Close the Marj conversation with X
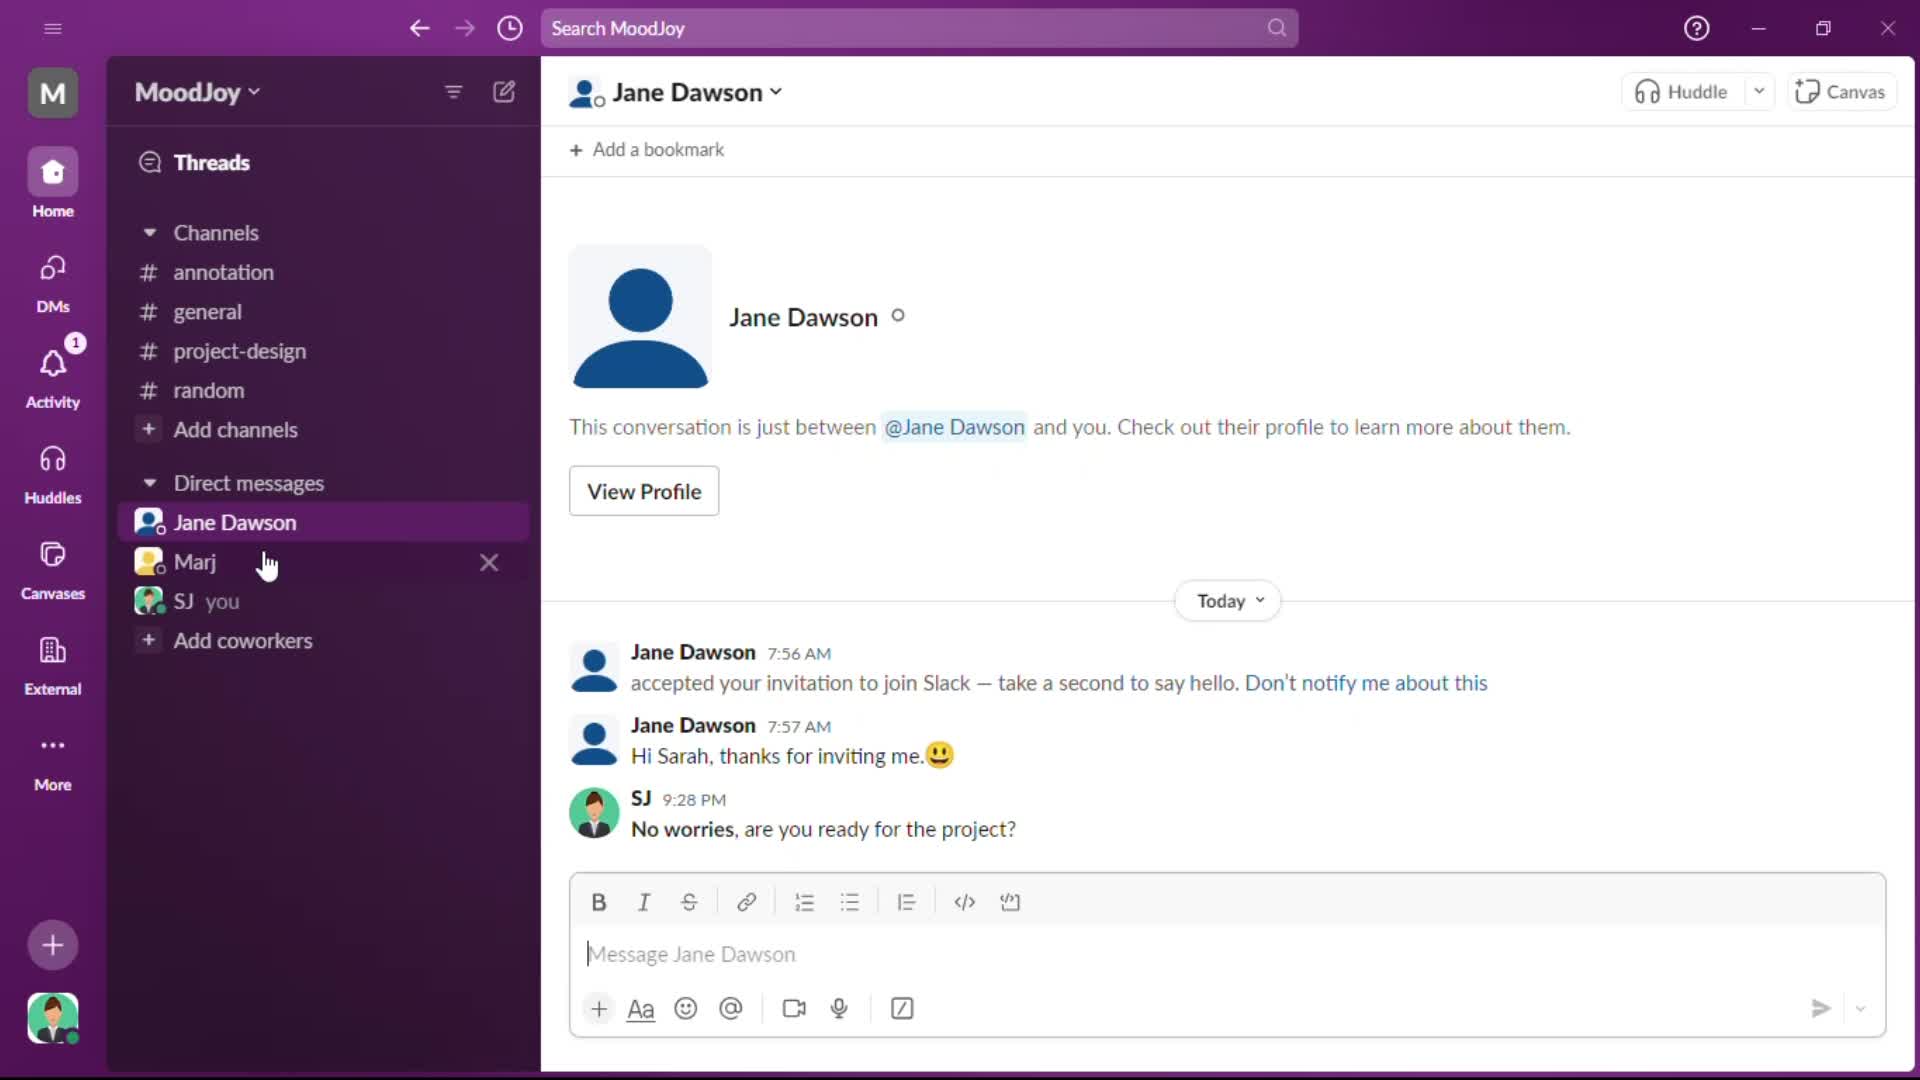 point(489,562)
